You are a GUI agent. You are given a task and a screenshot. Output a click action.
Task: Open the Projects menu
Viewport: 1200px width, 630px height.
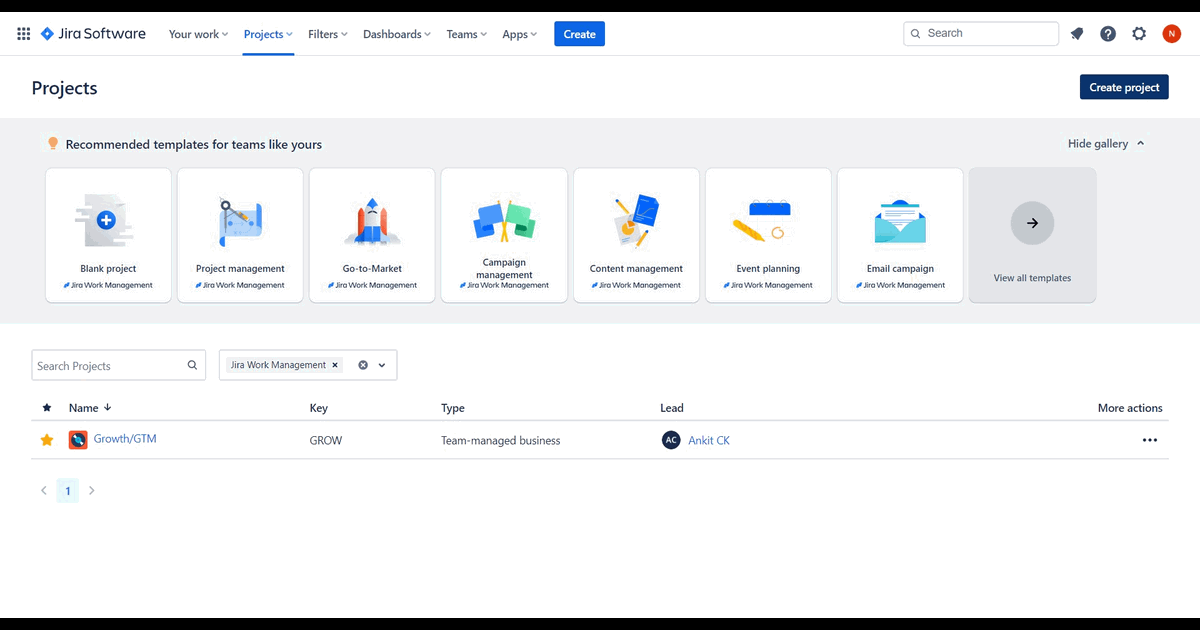pos(268,34)
